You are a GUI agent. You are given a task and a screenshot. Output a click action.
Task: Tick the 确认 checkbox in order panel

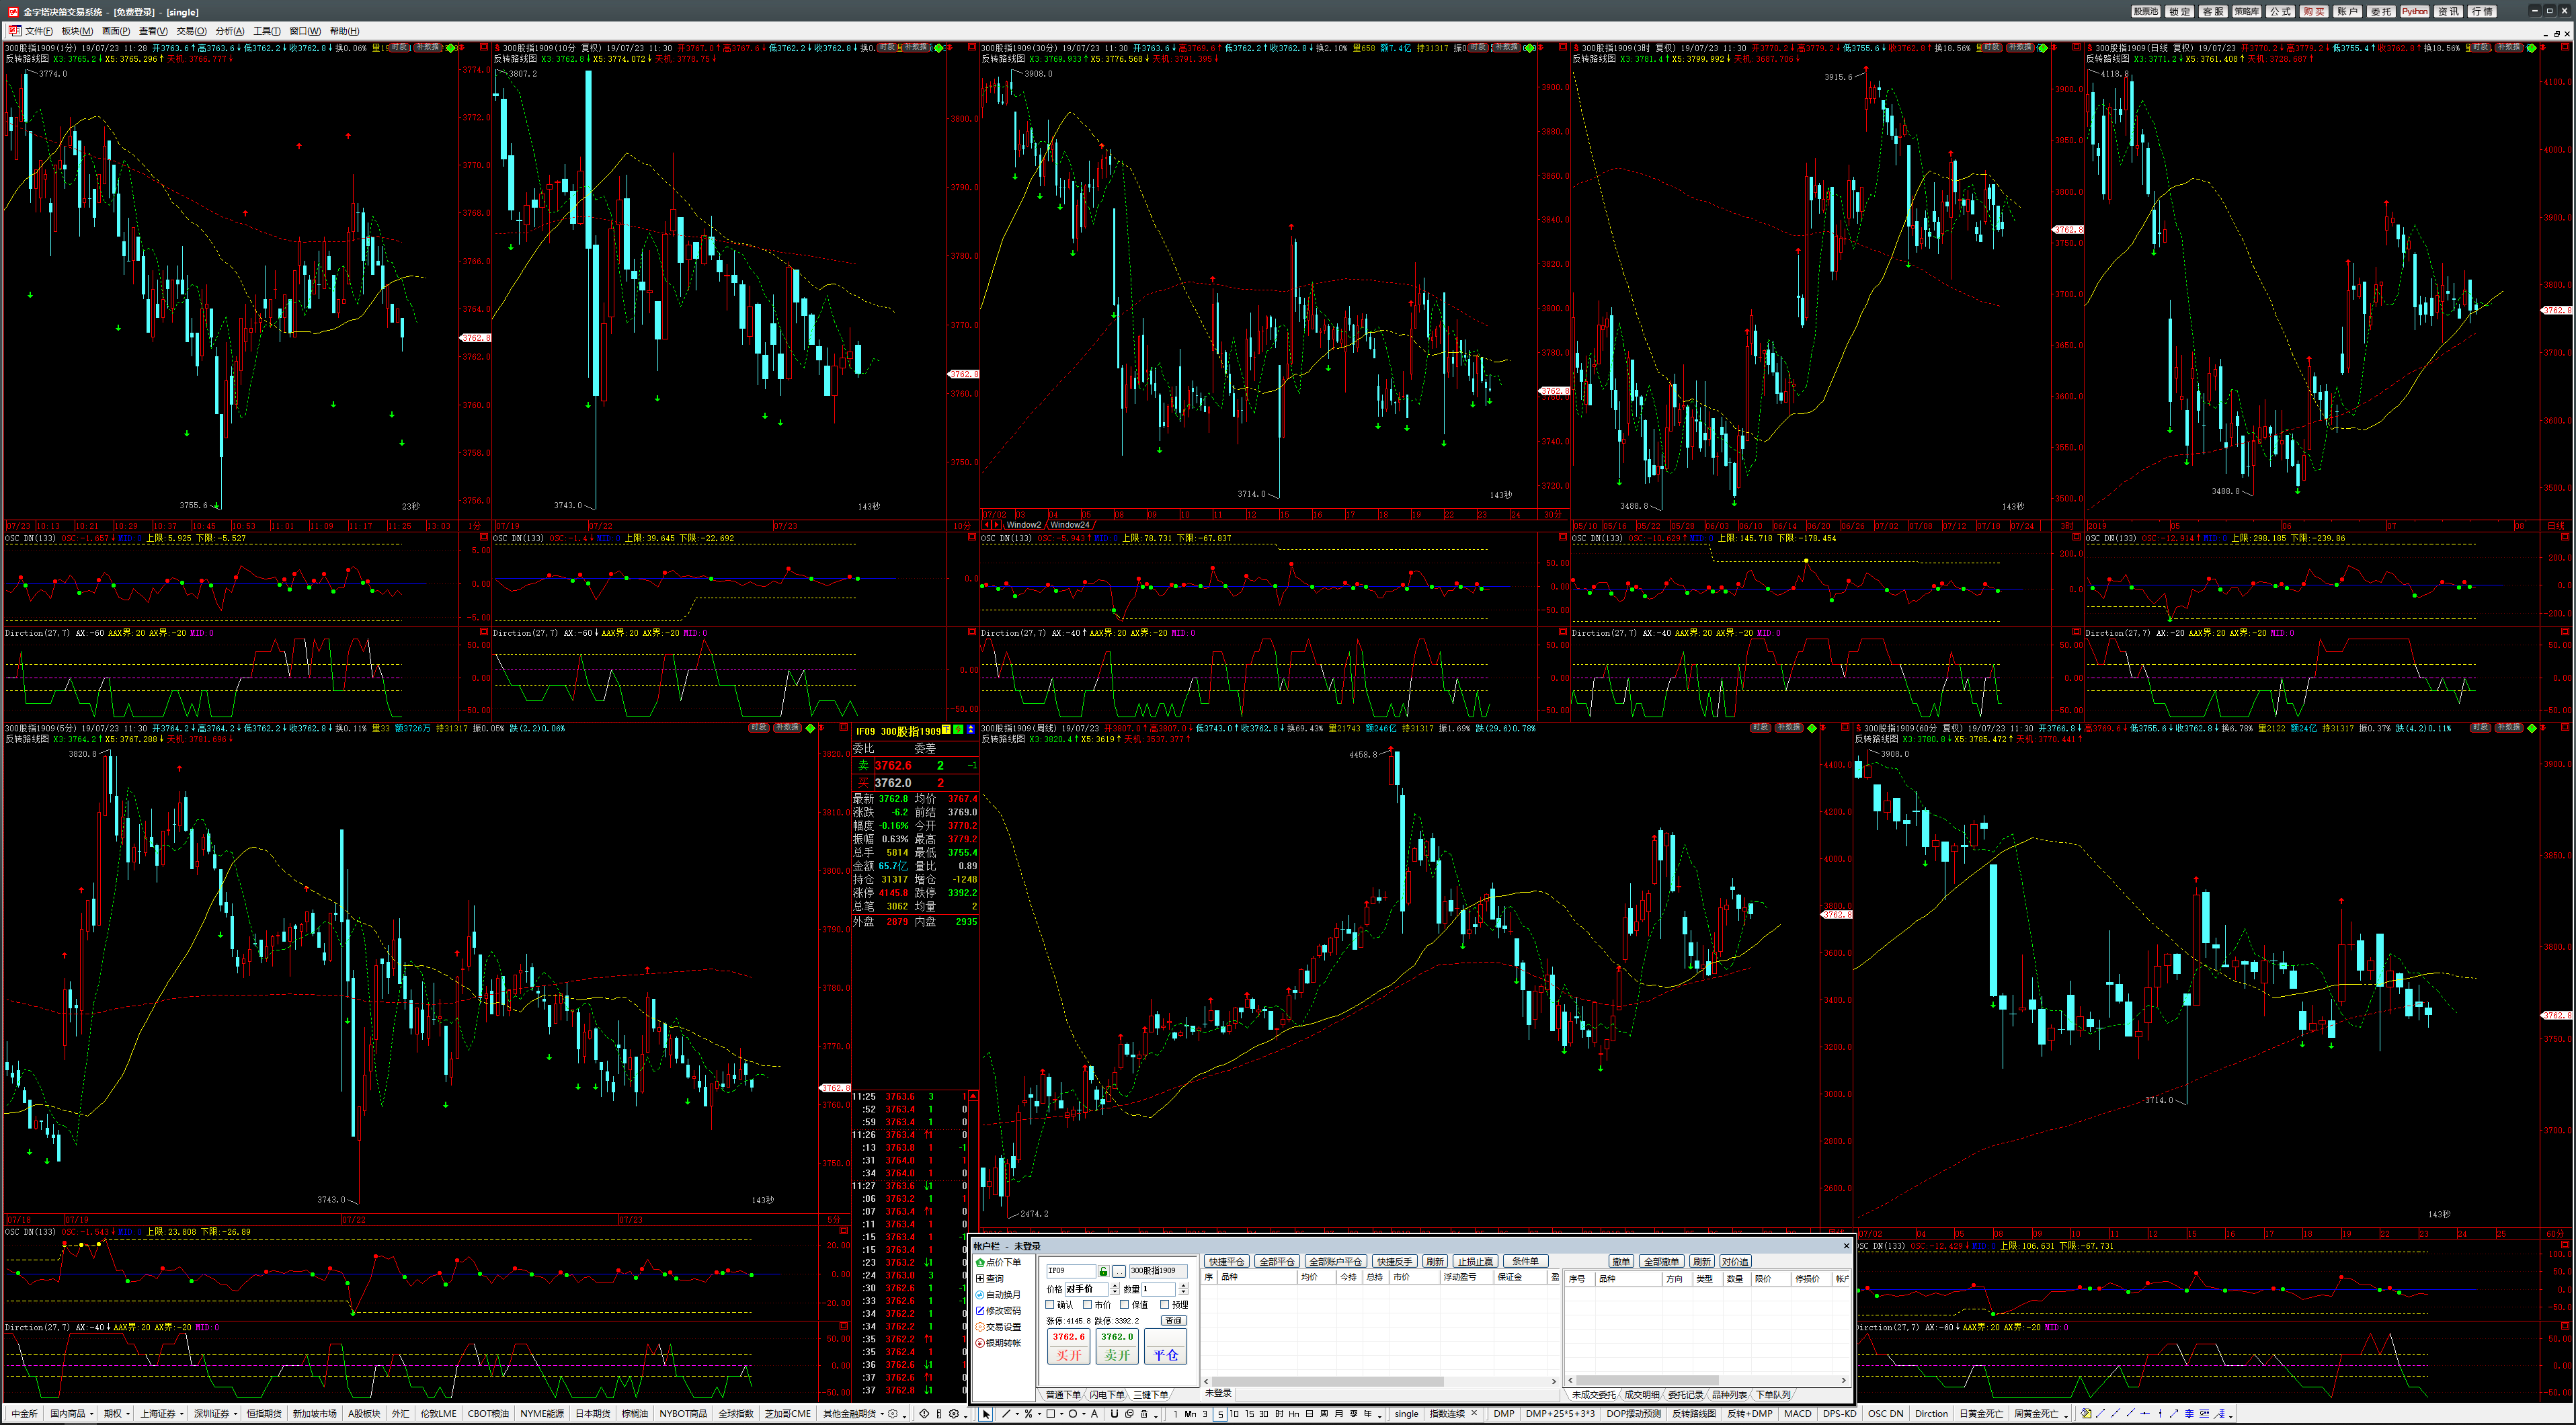pos(1050,1305)
